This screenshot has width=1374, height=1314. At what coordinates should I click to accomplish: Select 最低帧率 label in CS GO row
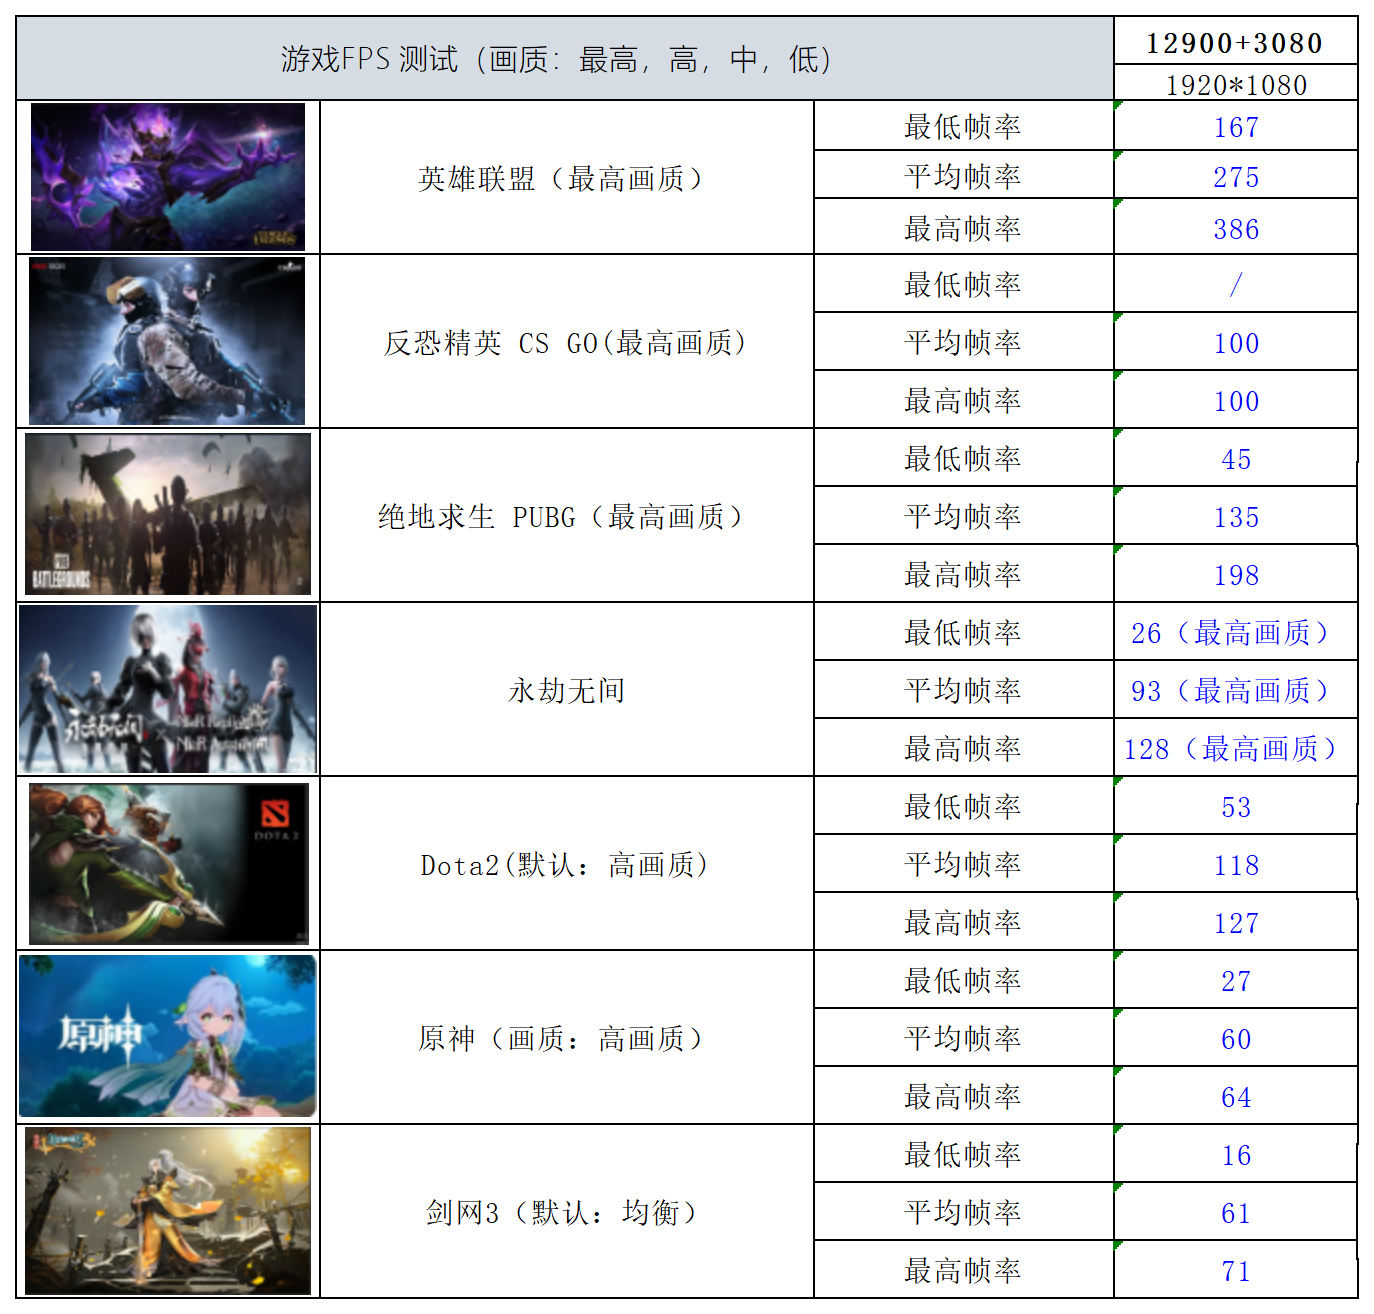[x=964, y=284]
